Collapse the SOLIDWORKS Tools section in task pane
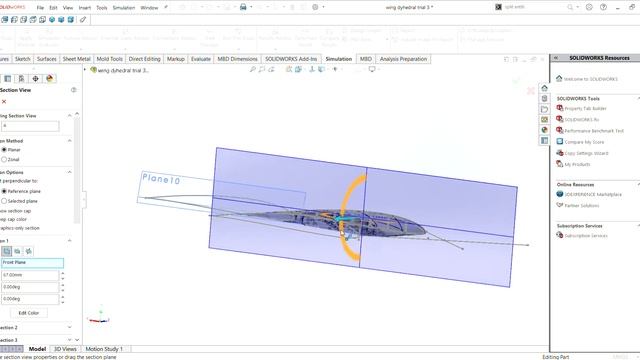 638,98
